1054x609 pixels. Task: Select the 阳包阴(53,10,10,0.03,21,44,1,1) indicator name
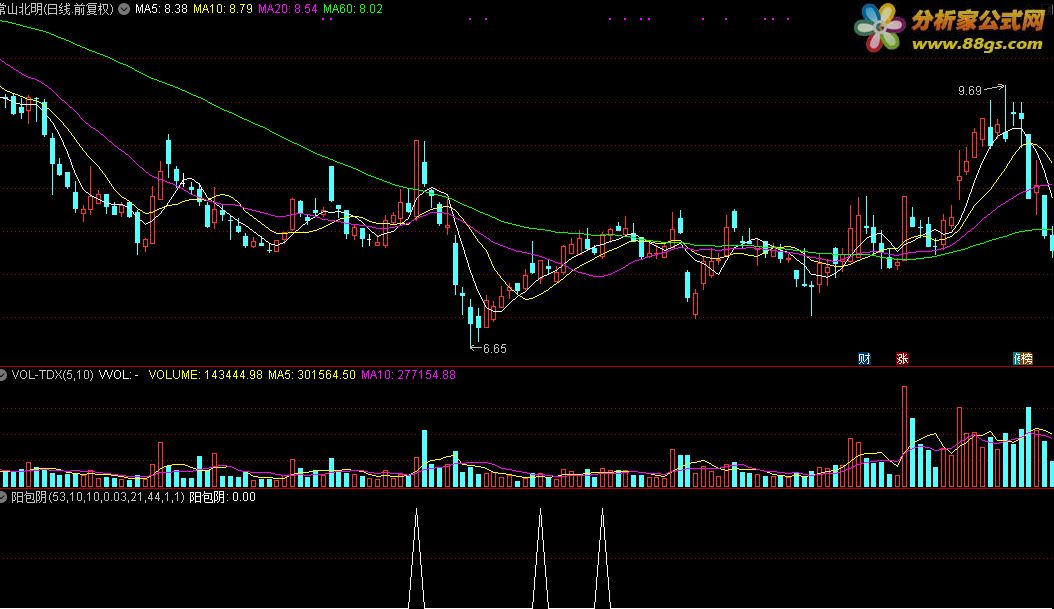click(x=97, y=497)
